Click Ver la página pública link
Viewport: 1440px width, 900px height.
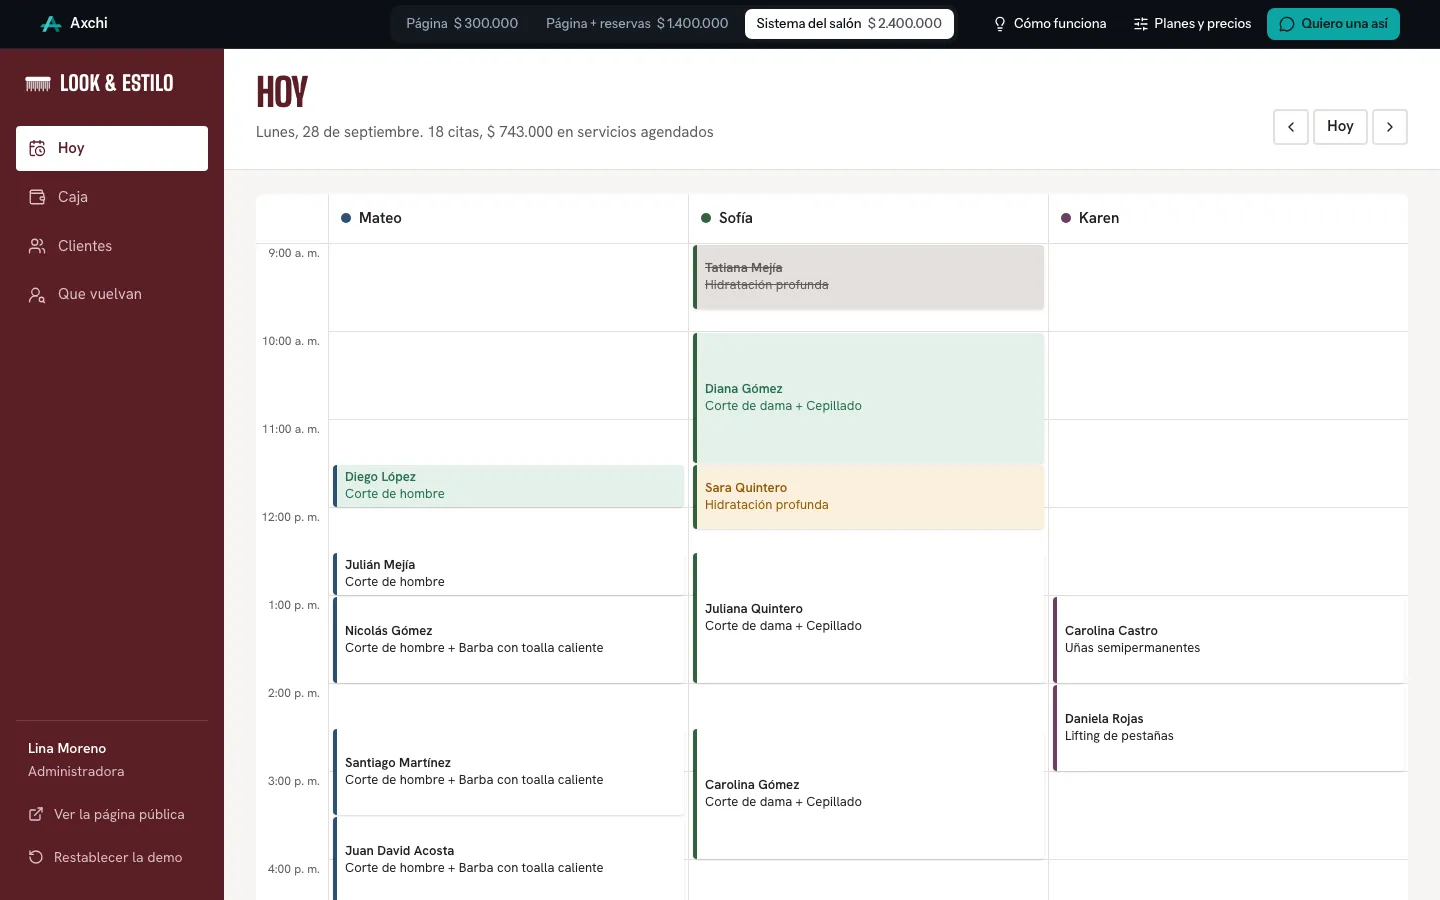(x=107, y=814)
